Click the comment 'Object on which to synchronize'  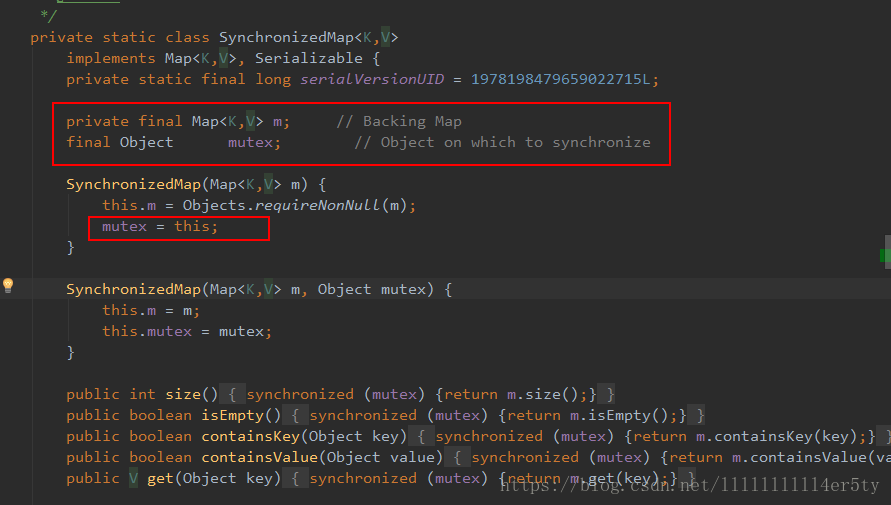click(x=515, y=143)
